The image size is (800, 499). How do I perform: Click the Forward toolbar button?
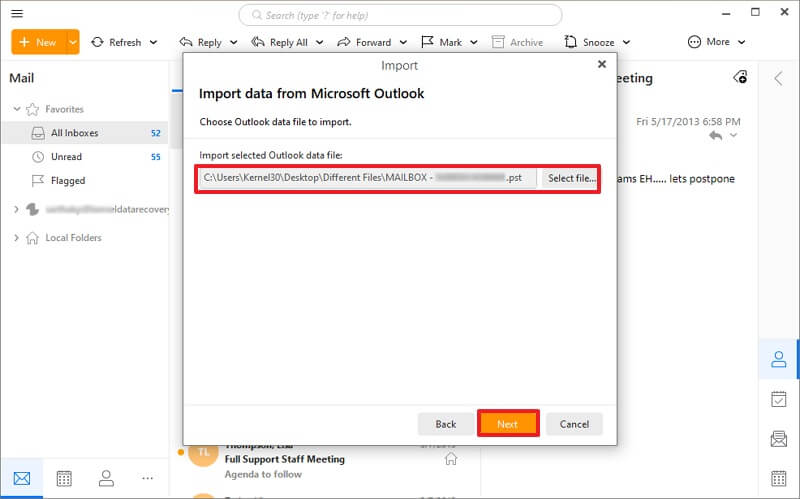[364, 42]
